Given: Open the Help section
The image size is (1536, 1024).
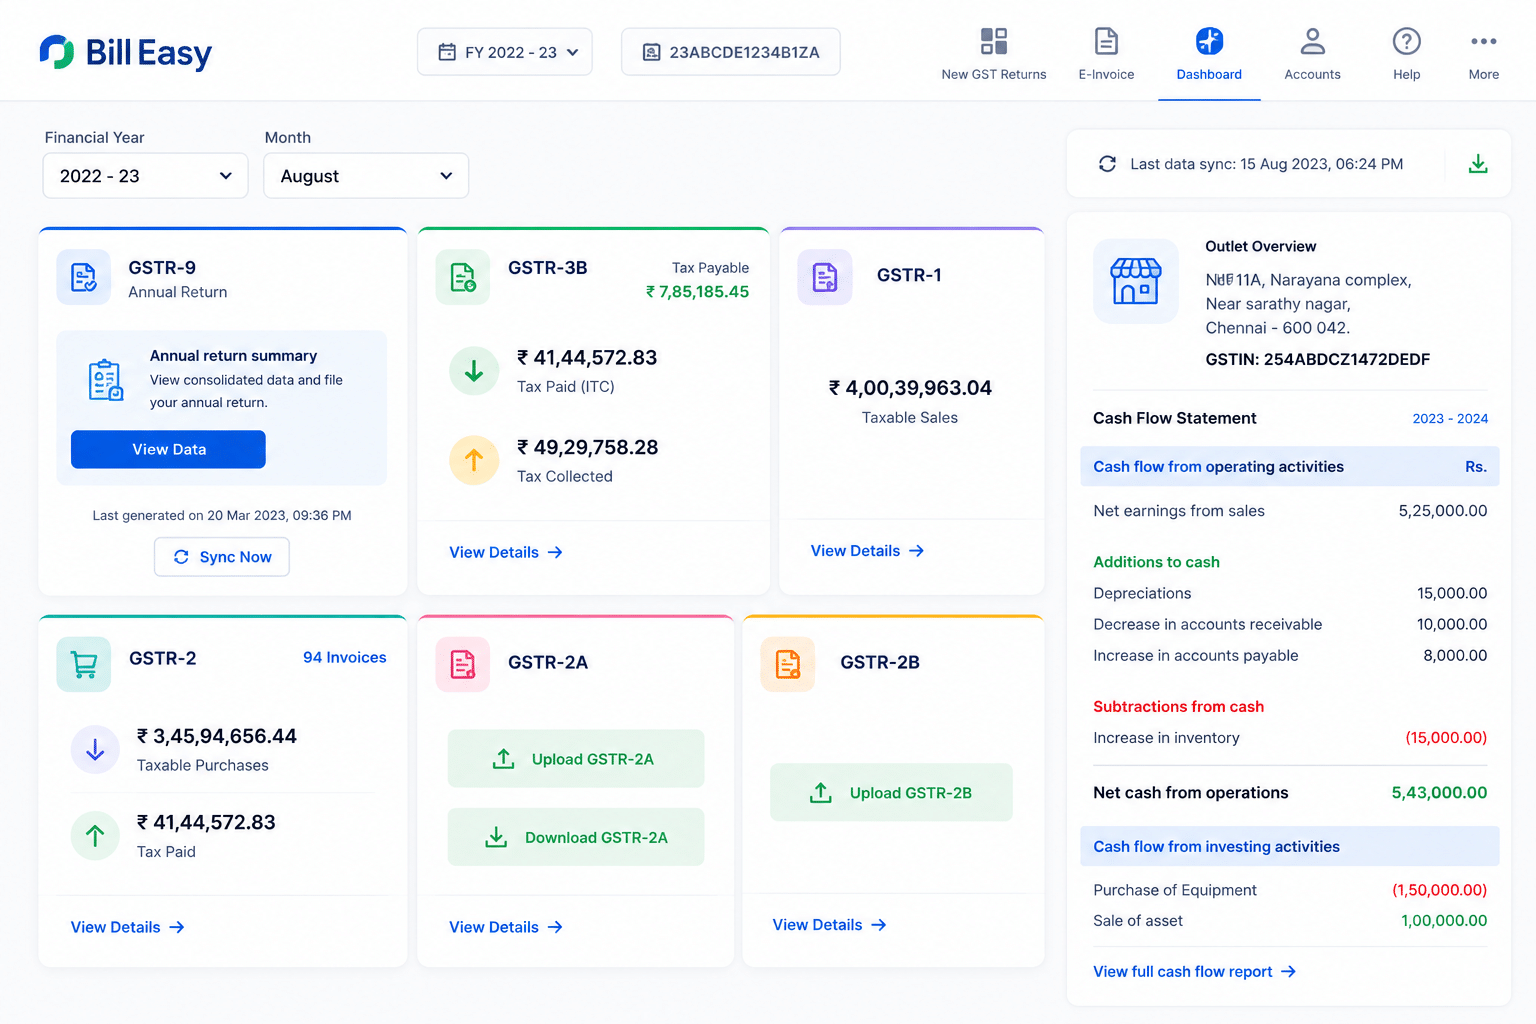Looking at the screenshot, I should [1407, 54].
